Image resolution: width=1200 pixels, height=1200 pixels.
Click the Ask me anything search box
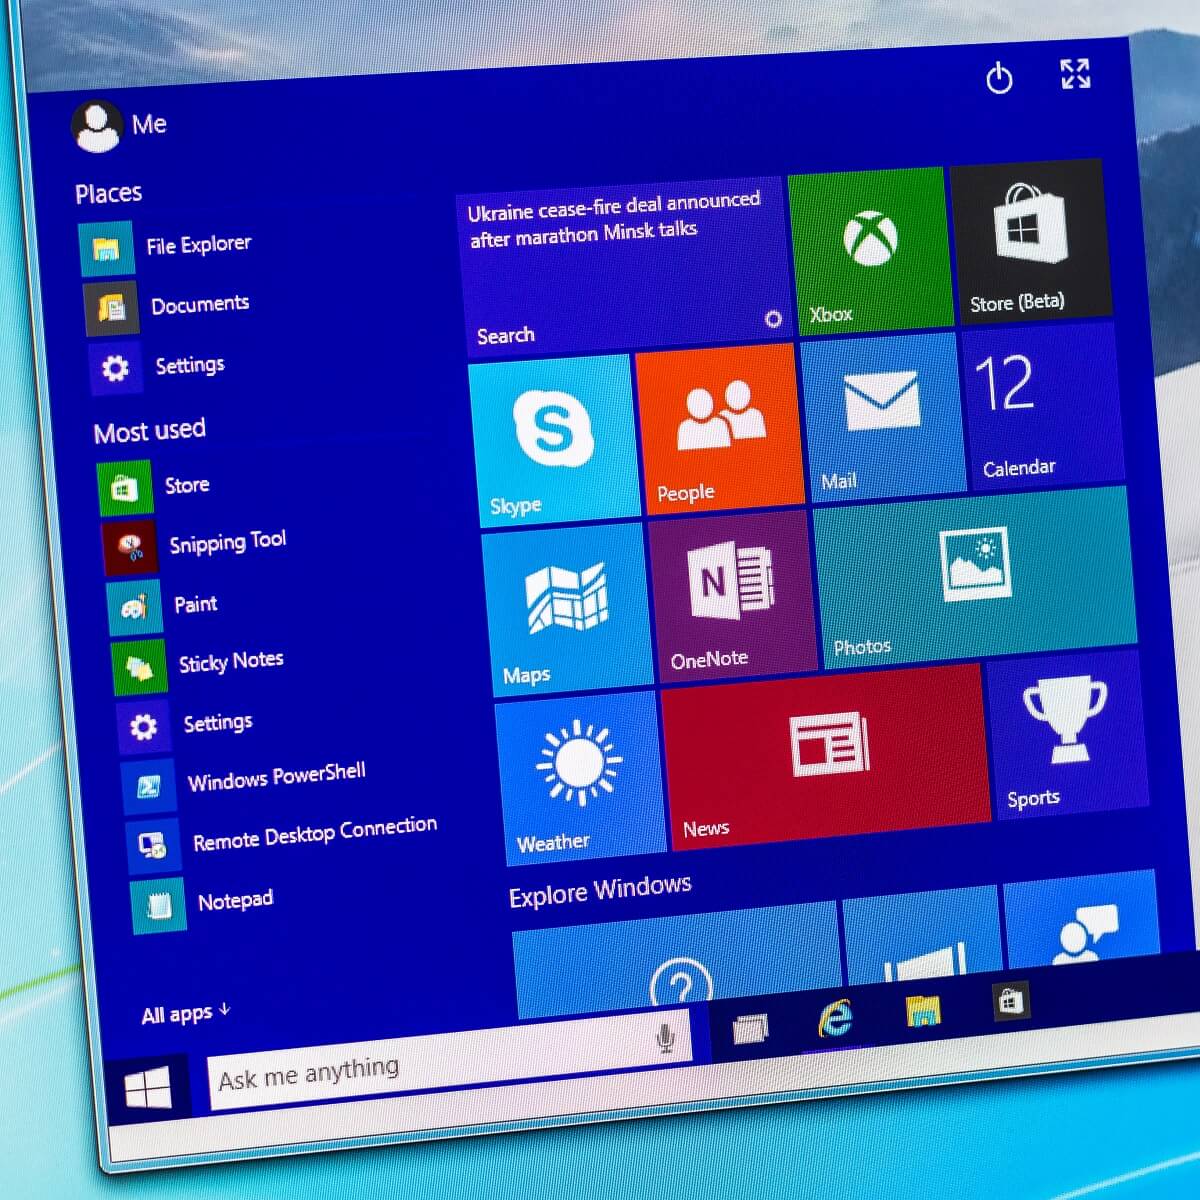pos(449,1061)
